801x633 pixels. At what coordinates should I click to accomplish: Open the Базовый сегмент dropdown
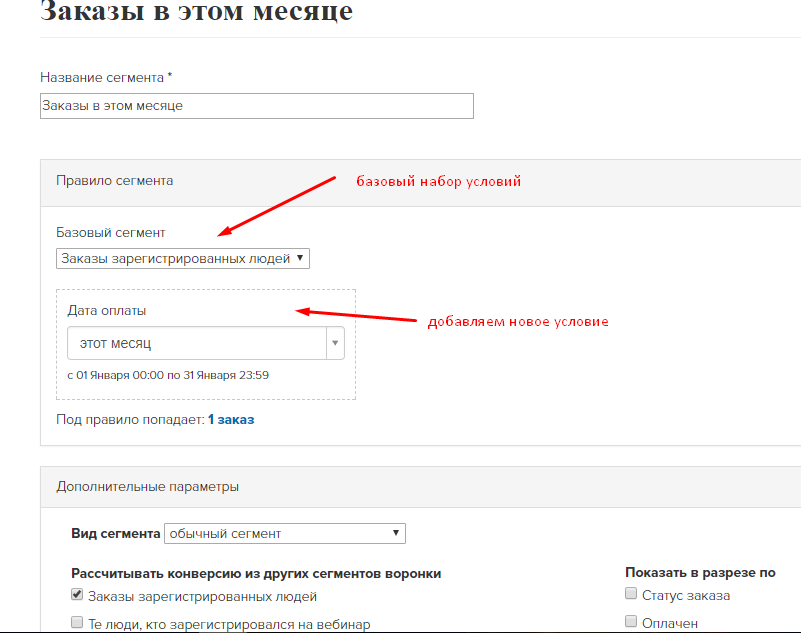182,259
